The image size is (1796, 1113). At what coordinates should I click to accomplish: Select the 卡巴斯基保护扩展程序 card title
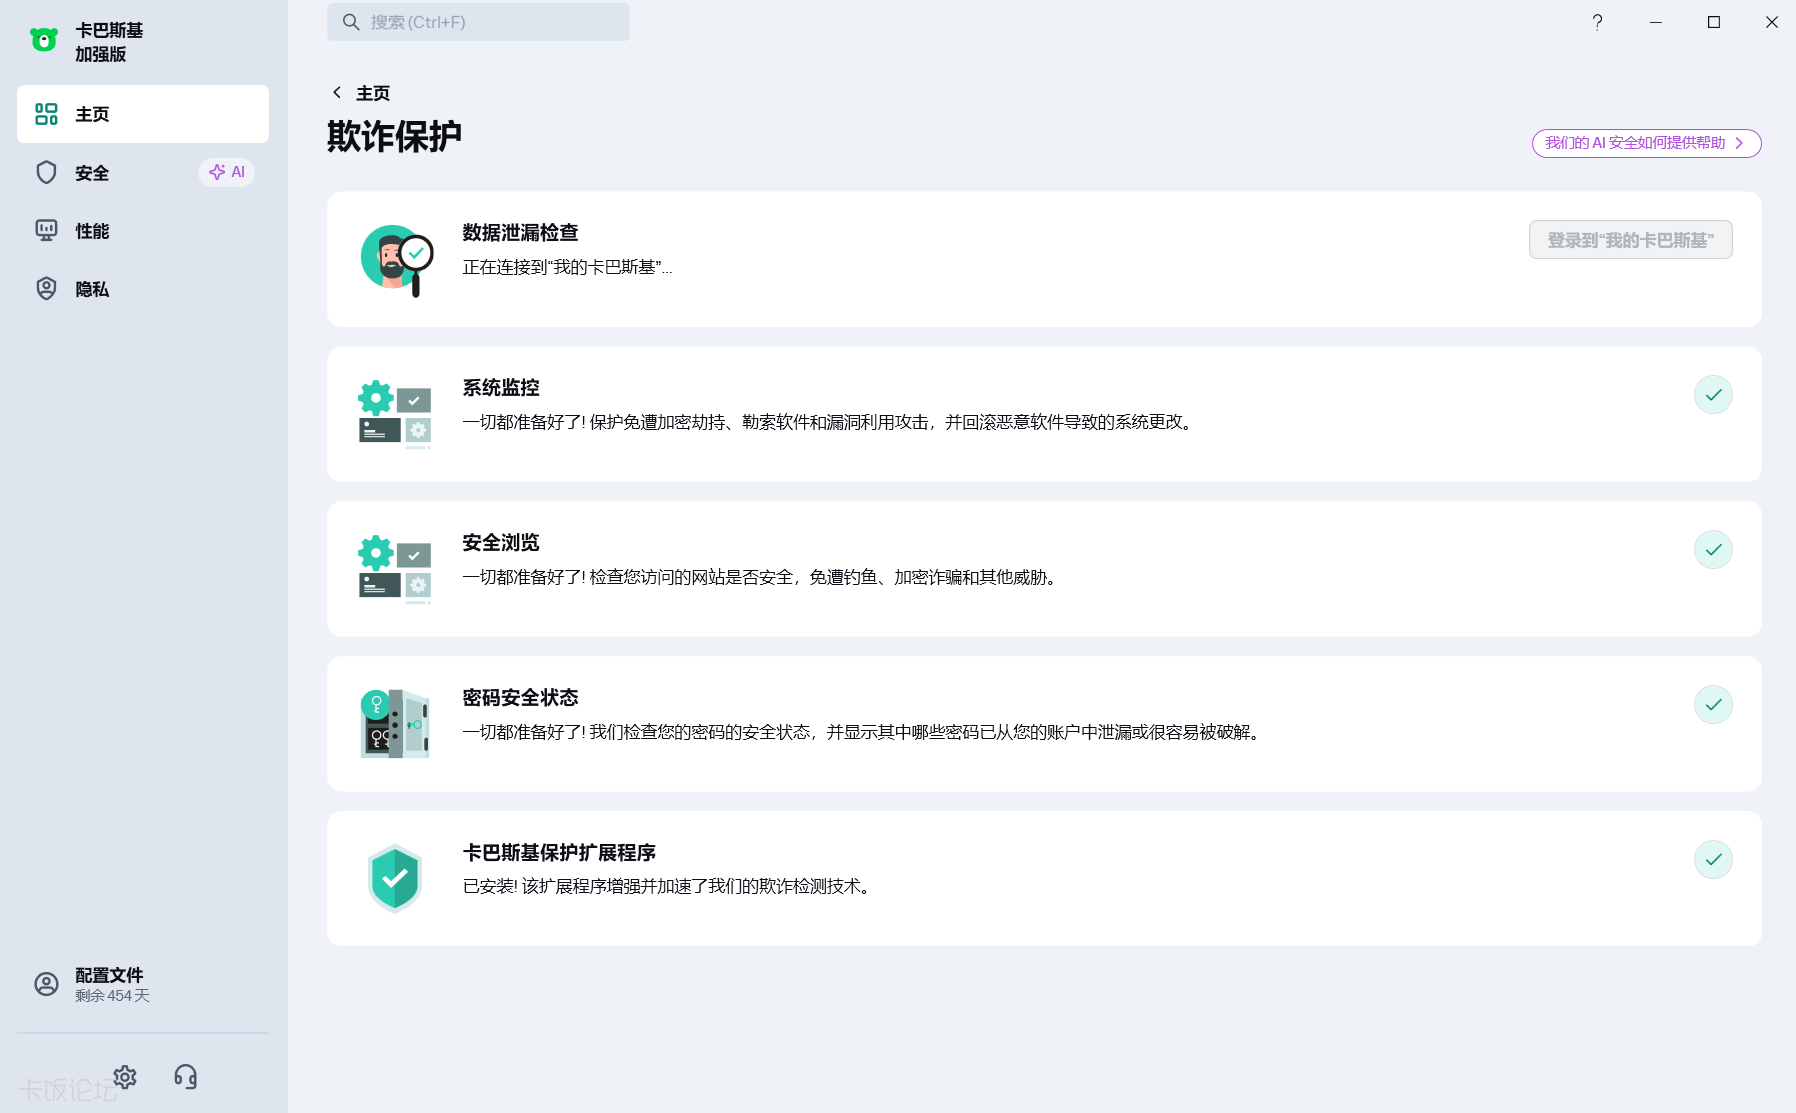point(559,853)
